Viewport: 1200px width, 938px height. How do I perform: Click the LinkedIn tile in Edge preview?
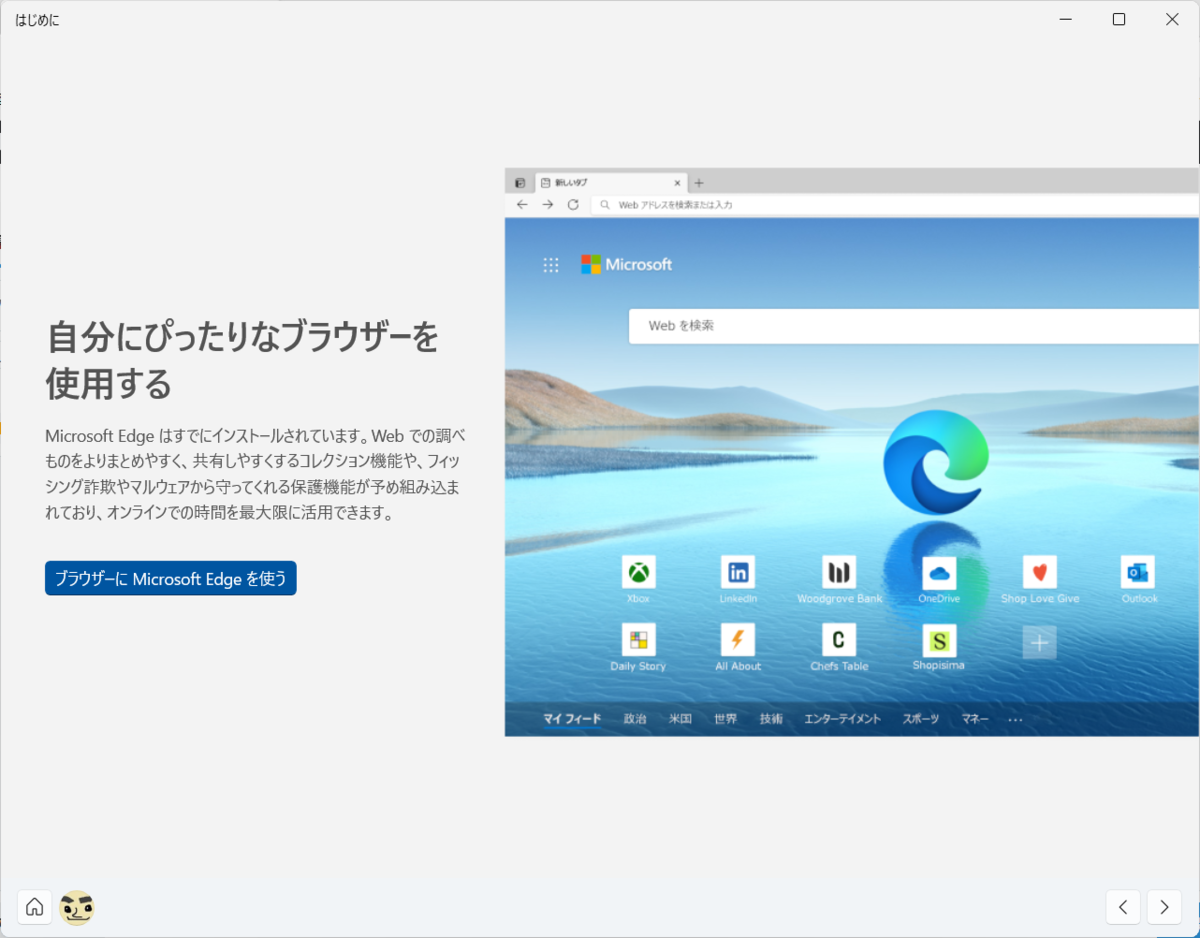[x=738, y=580]
